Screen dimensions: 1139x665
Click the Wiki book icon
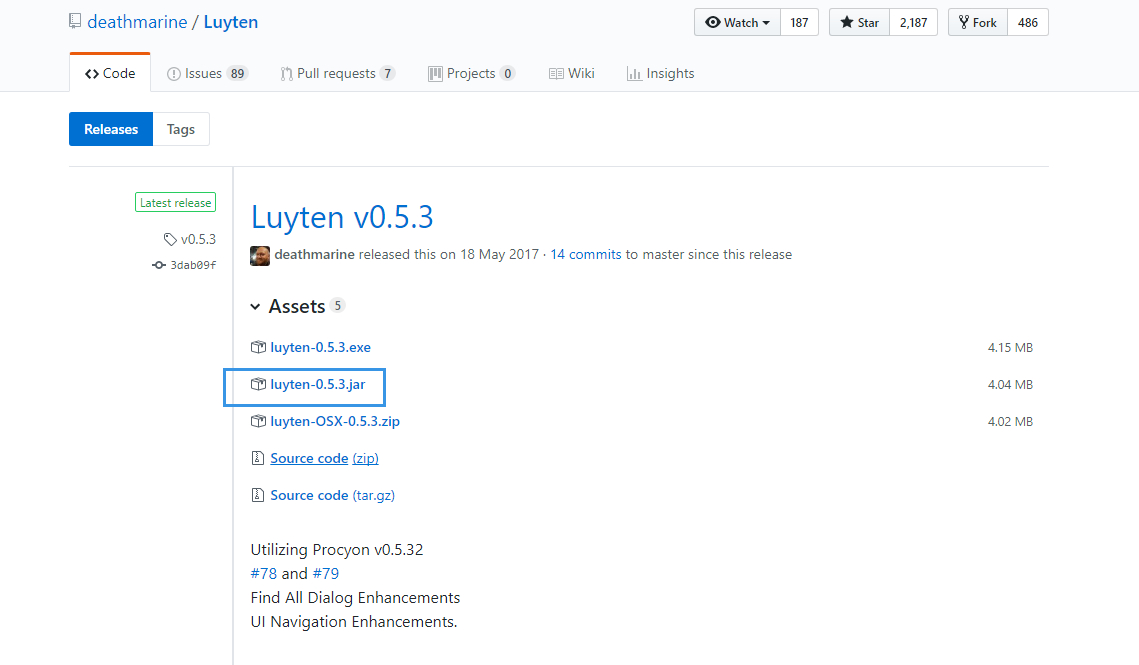click(x=556, y=74)
